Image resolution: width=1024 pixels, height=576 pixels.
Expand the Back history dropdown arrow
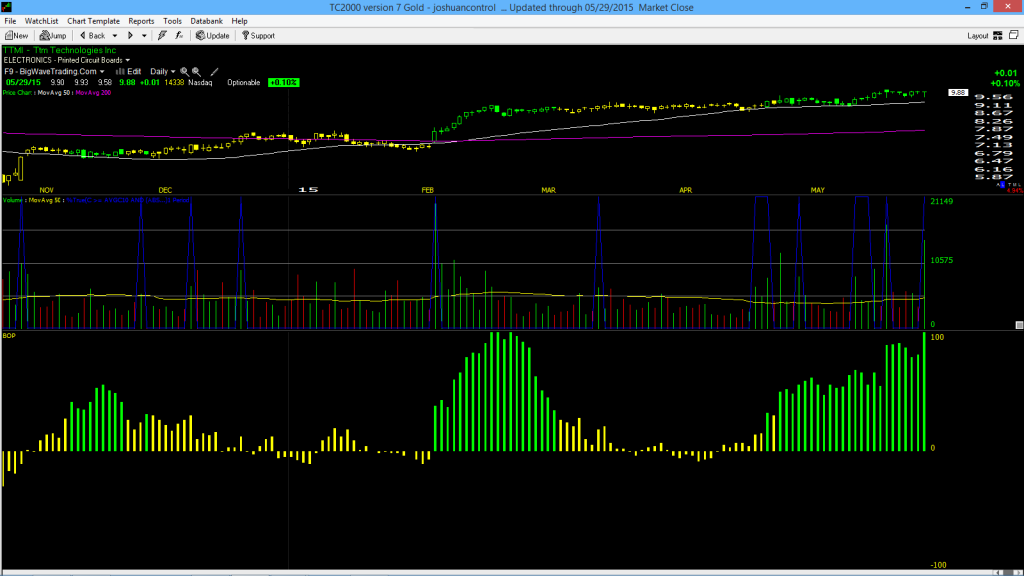pos(115,36)
